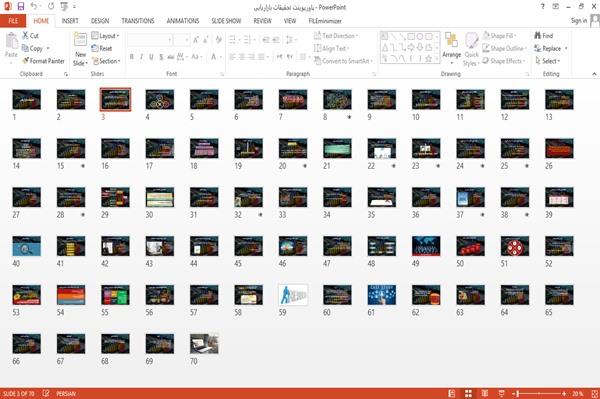Image resolution: width=600 pixels, height=399 pixels.
Task: Select slide 54 thumbnail
Action: pos(71,295)
